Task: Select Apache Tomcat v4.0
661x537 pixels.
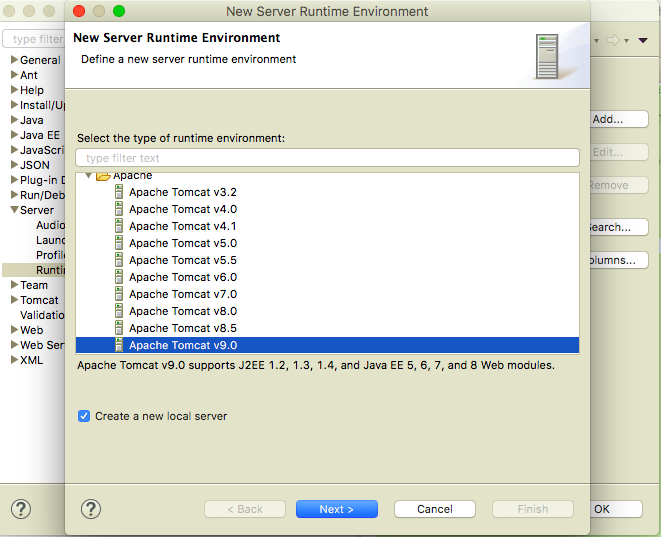Action: coord(183,209)
